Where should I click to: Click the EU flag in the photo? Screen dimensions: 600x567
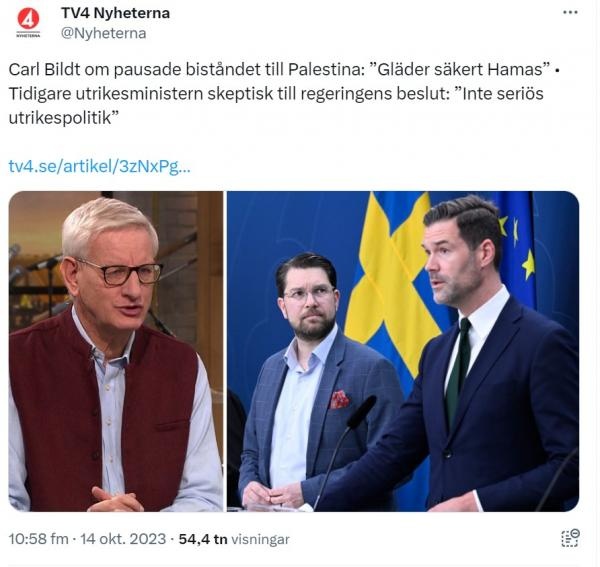(x=518, y=249)
